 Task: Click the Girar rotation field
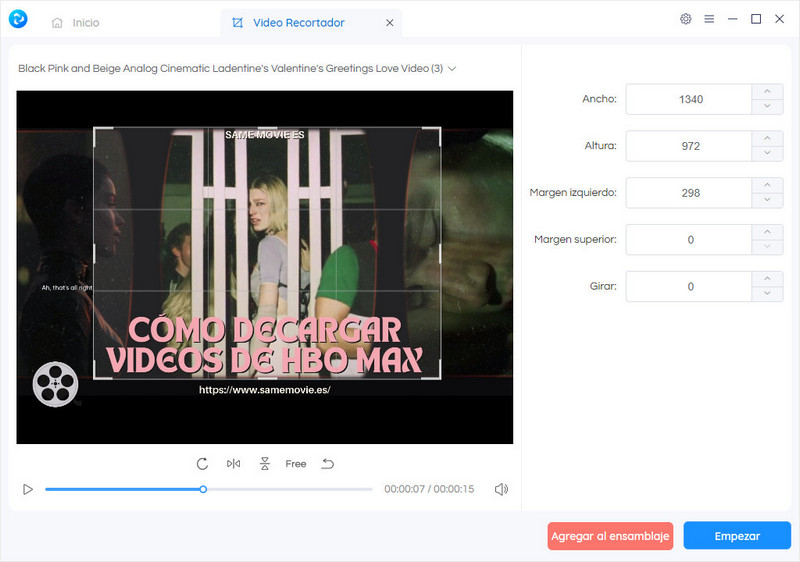pos(689,287)
